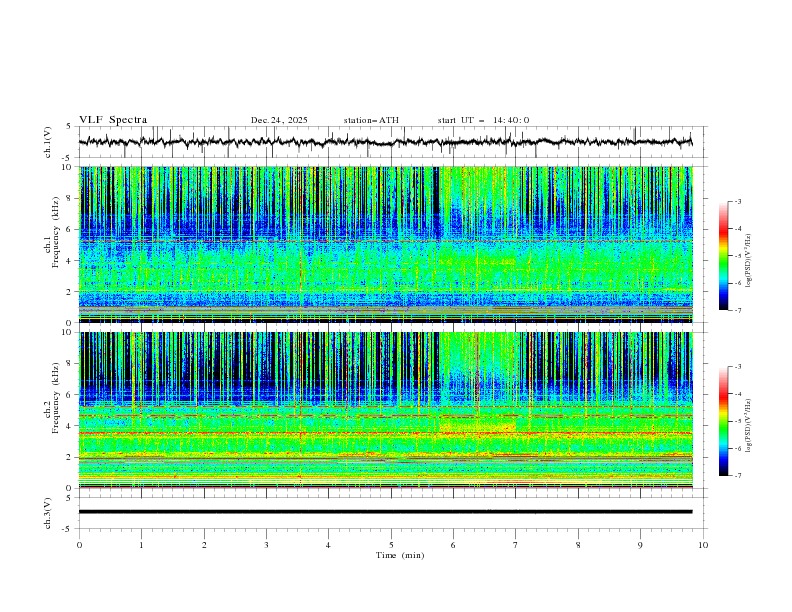Click the "station=ATH" header label
This screenshot has height=612, width=792.
tap(371, 120)
